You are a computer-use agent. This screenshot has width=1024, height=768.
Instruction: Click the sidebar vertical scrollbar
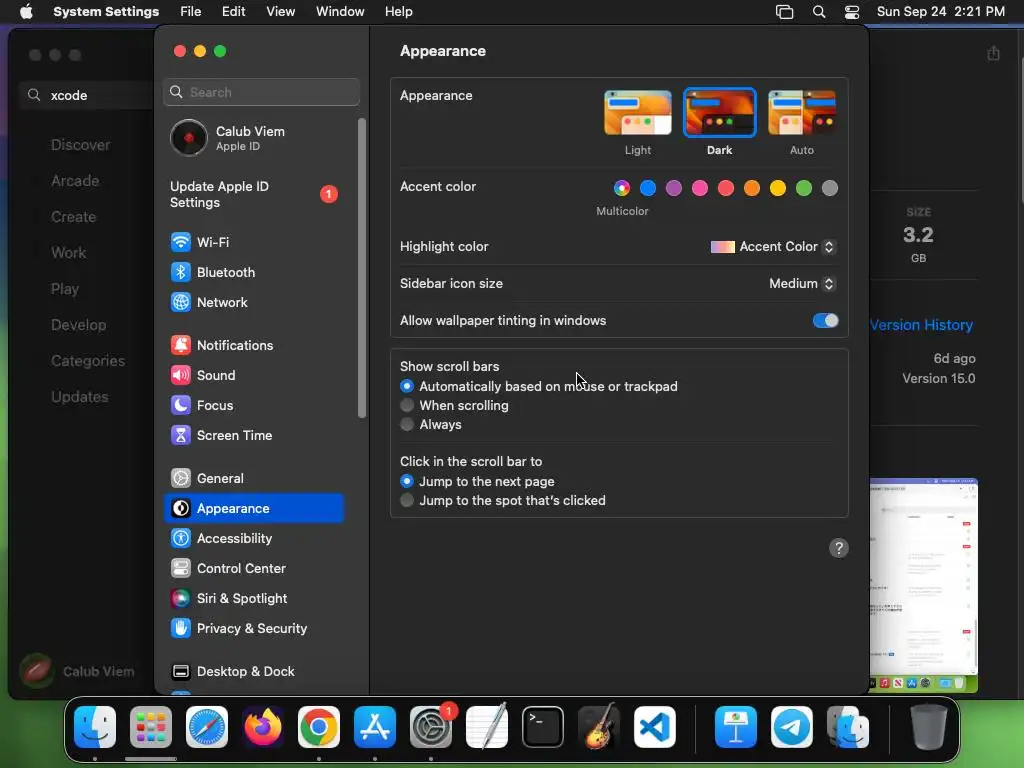362,268
